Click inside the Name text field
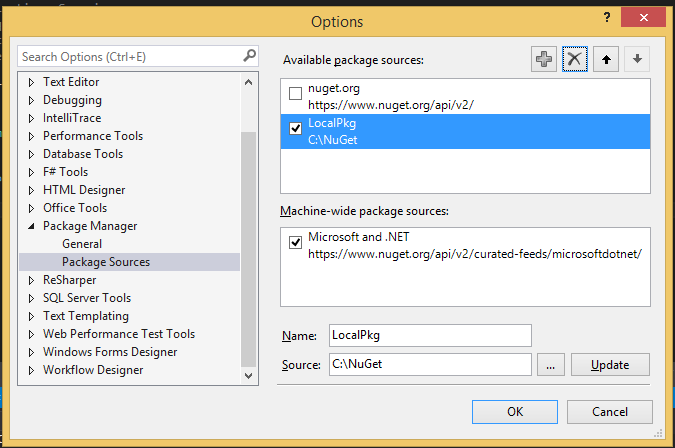 pos(430,335)
